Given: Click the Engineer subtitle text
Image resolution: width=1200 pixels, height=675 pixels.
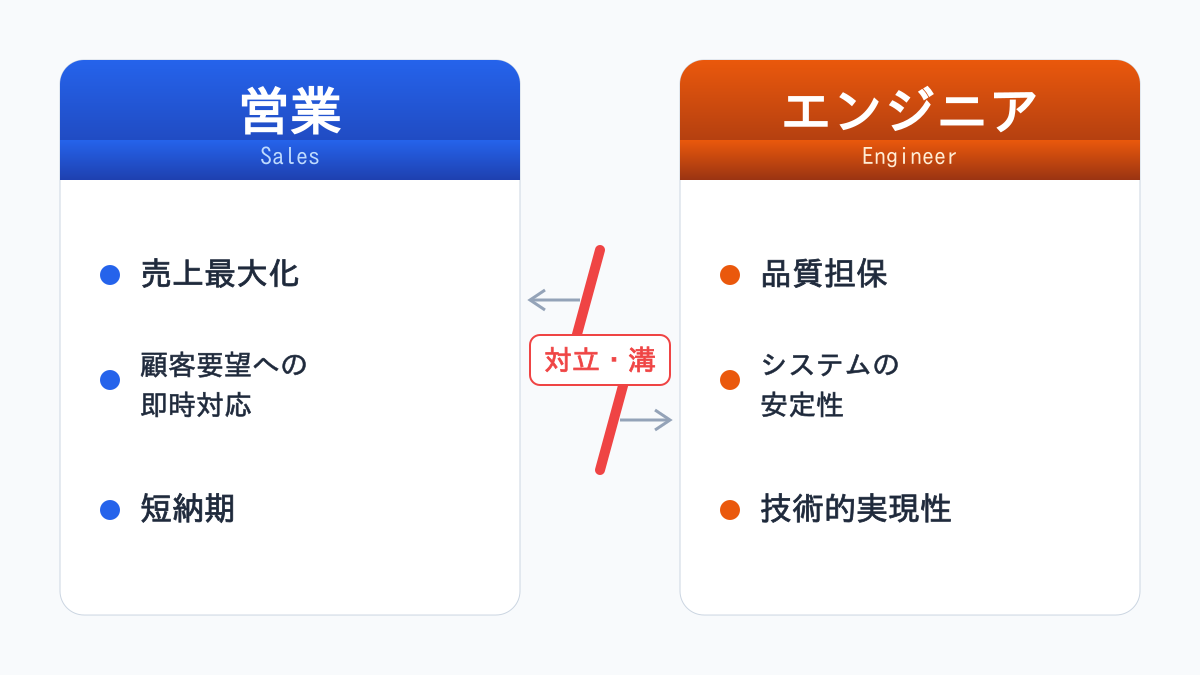Looking at the screenshot, I should [x=910, y=156].
